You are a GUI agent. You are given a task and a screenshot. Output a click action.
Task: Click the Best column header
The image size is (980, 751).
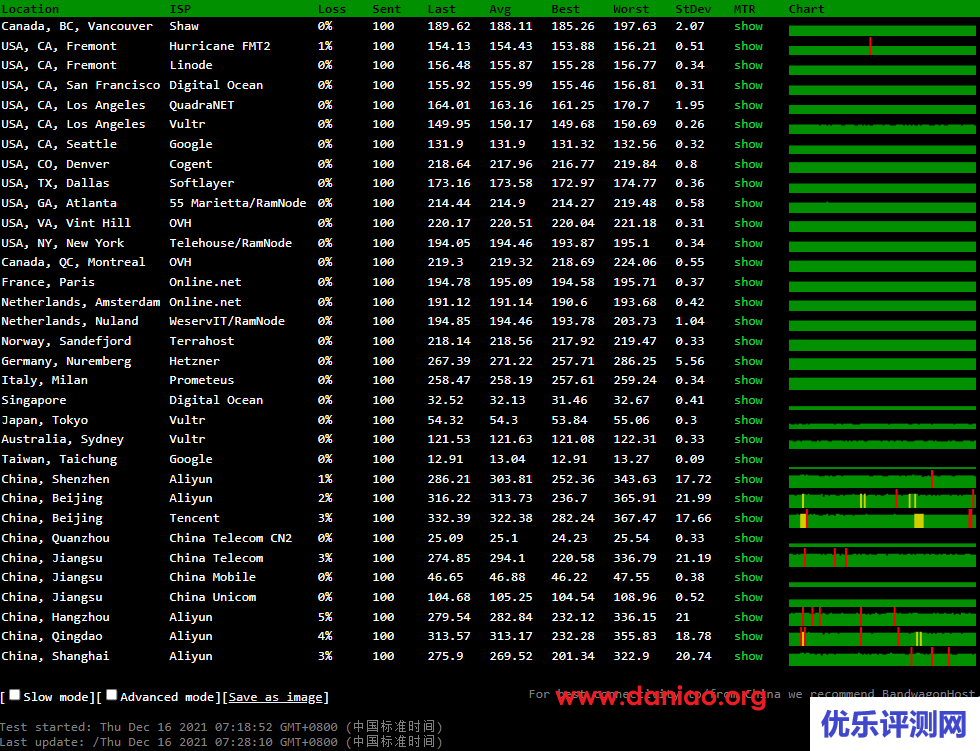(x=565, y=9)
